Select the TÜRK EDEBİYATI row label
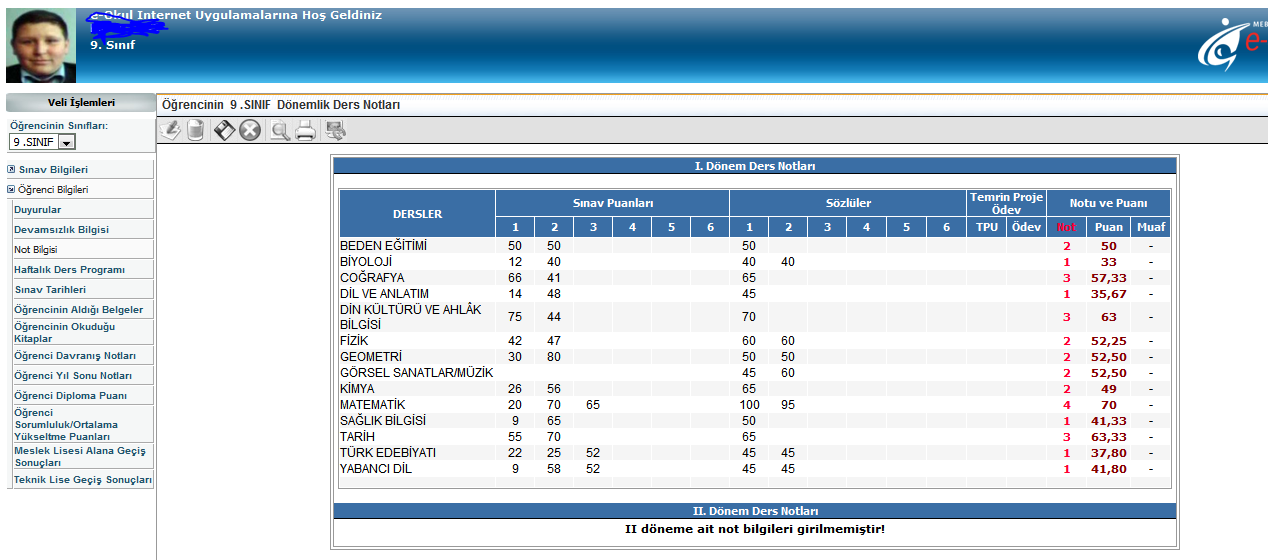 coord(388,453)
